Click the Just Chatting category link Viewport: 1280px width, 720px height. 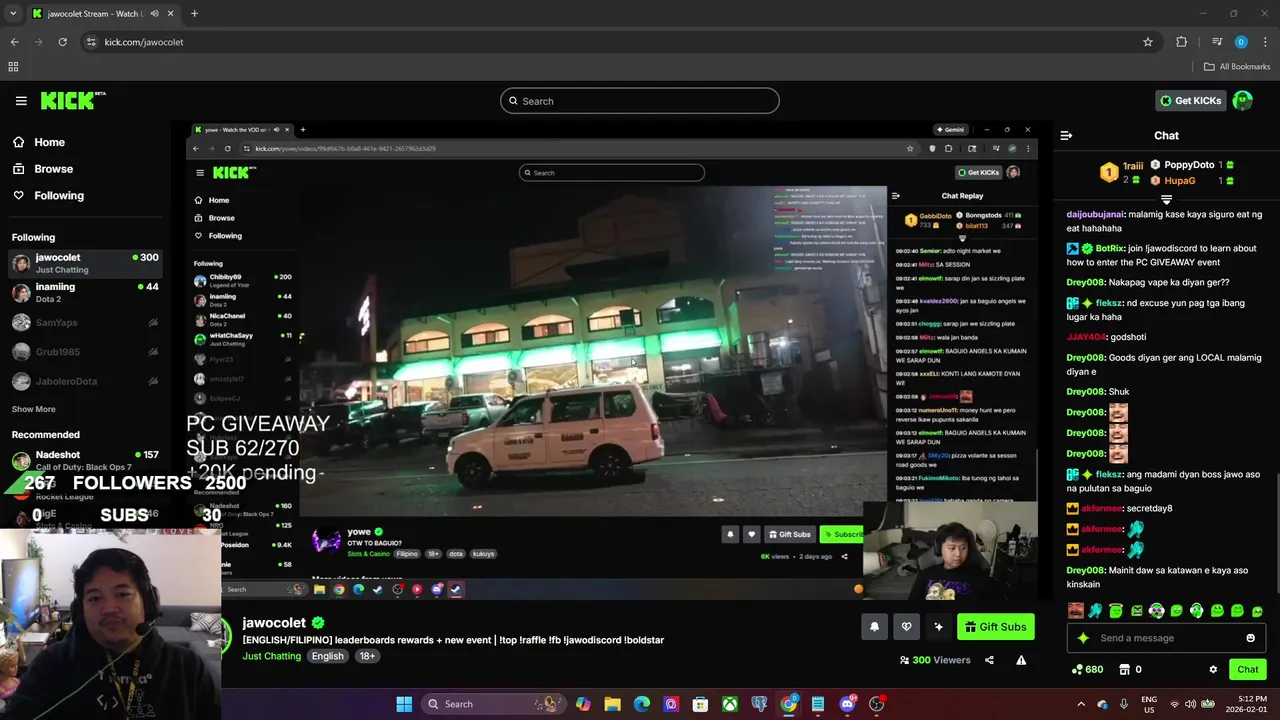click(271, 656)
